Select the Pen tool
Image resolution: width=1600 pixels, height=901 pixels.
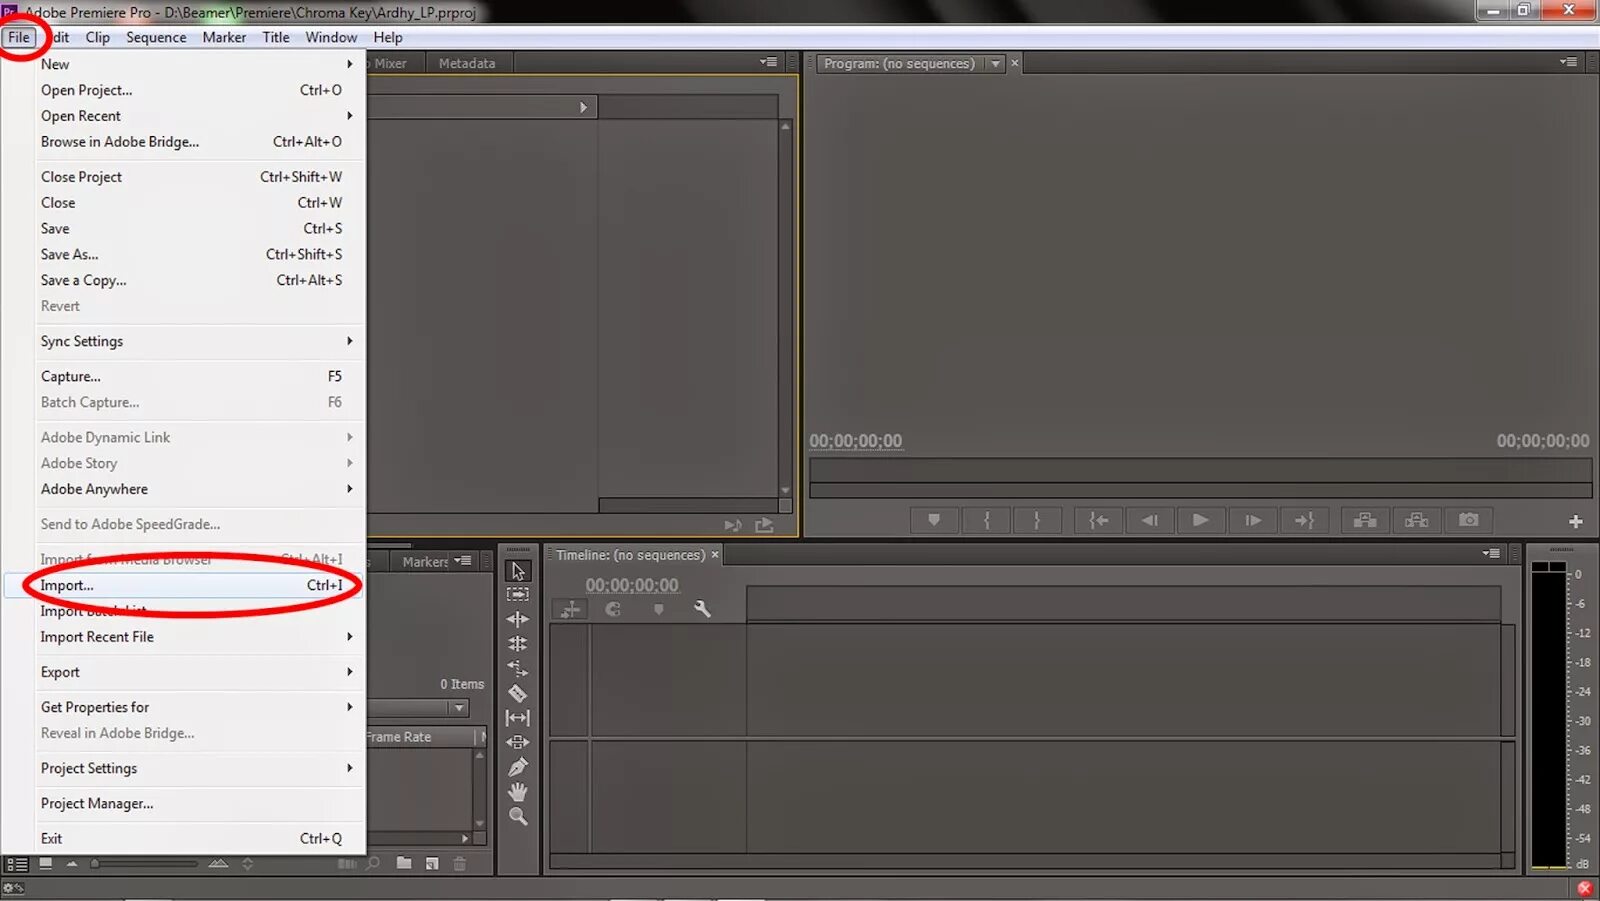pyautogui.click(x=518, y=767)
